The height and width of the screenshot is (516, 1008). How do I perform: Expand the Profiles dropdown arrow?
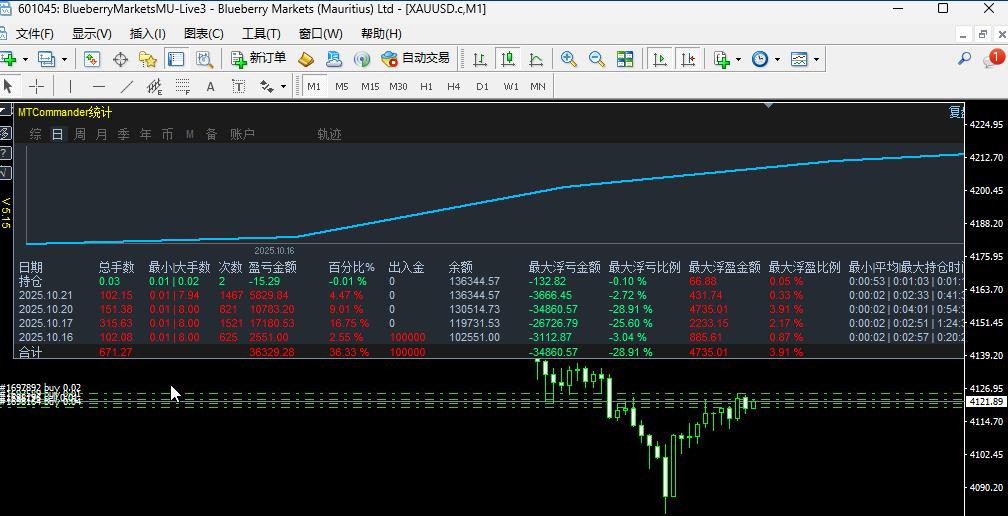pyautogui.click(x=64, y=59)
